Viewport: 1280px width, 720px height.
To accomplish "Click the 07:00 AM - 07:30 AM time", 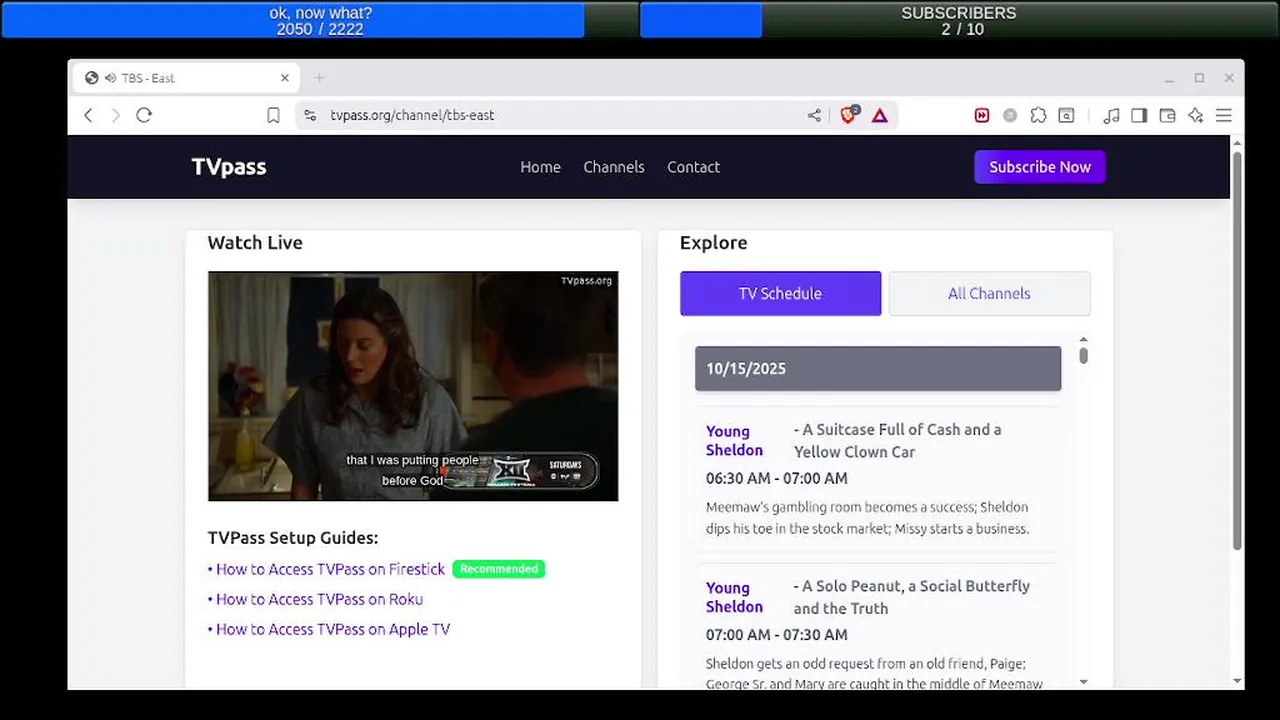I will [x=777, y=634].
